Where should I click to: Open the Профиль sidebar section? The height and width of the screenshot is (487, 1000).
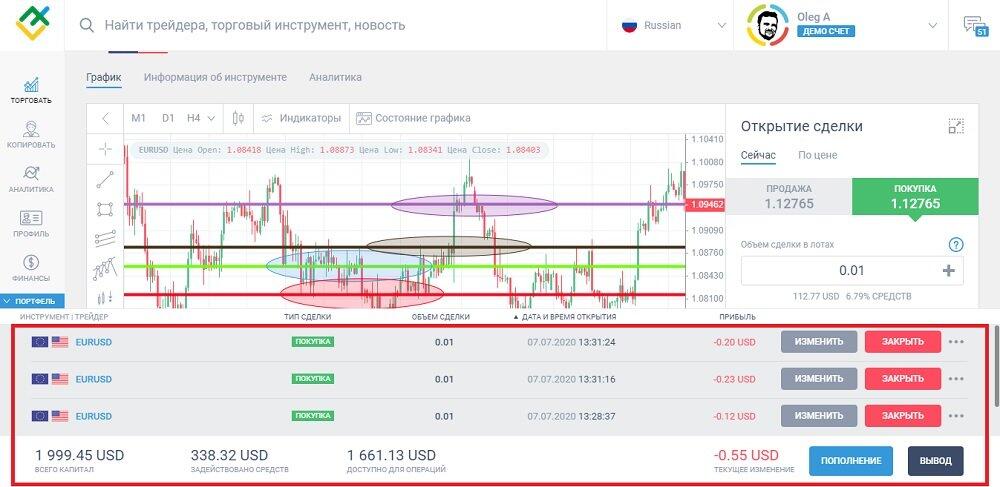pyautogui.click(x=31, y=224)
